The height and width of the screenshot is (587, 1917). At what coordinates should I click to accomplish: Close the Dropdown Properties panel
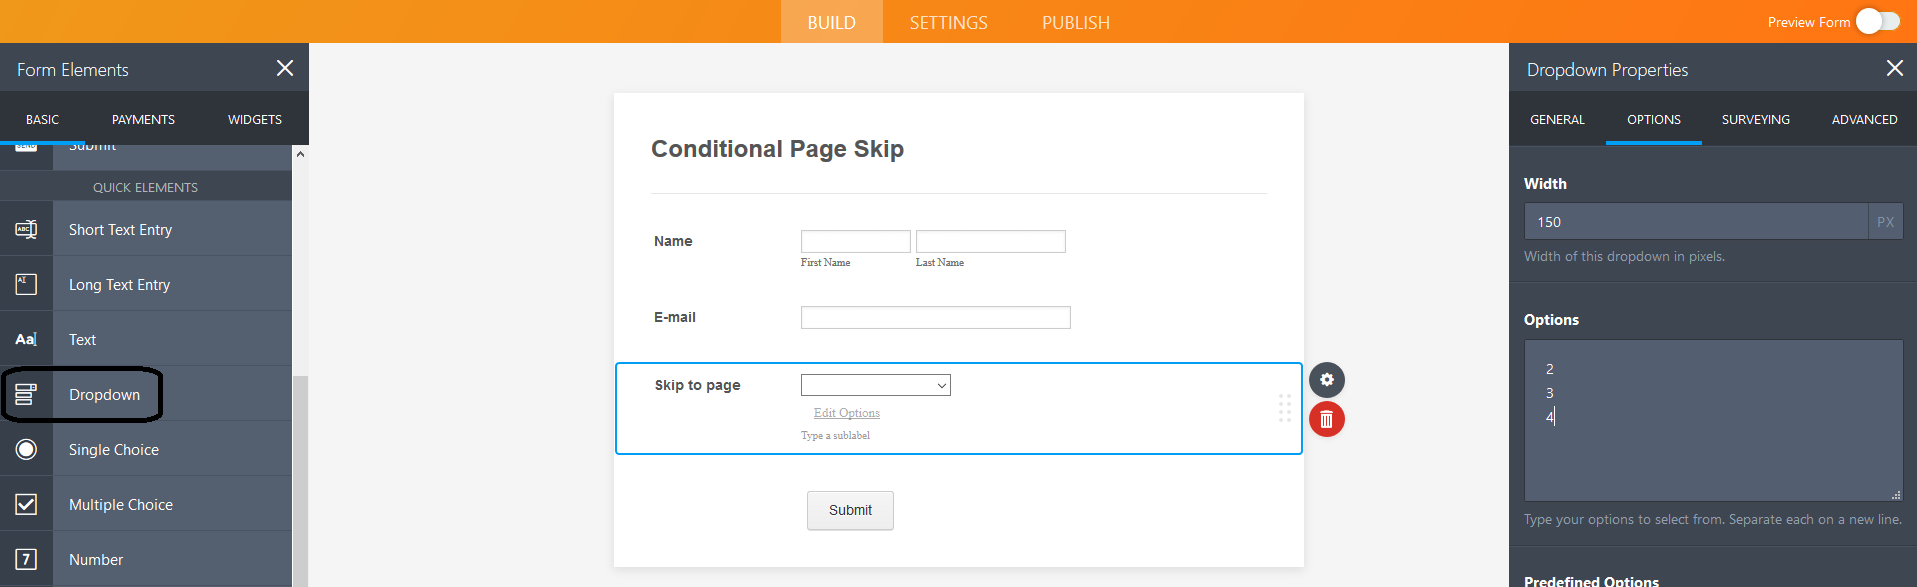click(1894, 68)
